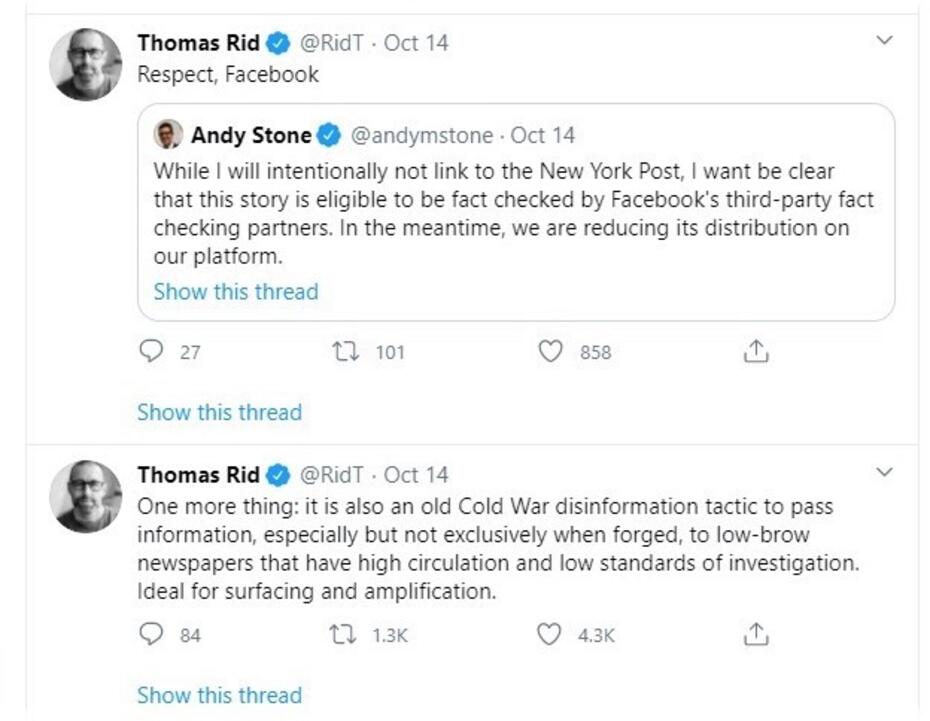
Task: Reply to the Cold War disinformation tweet
Action: 152,634
